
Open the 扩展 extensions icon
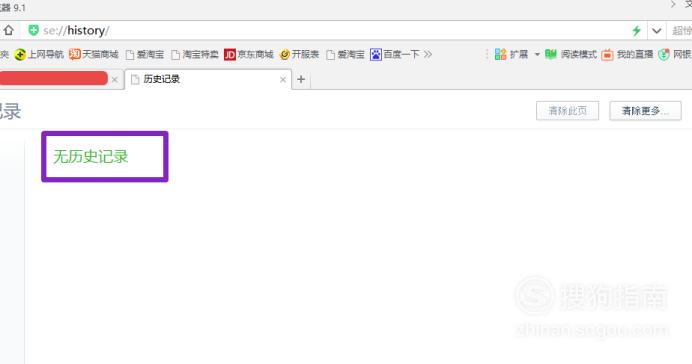click(500, 55)
